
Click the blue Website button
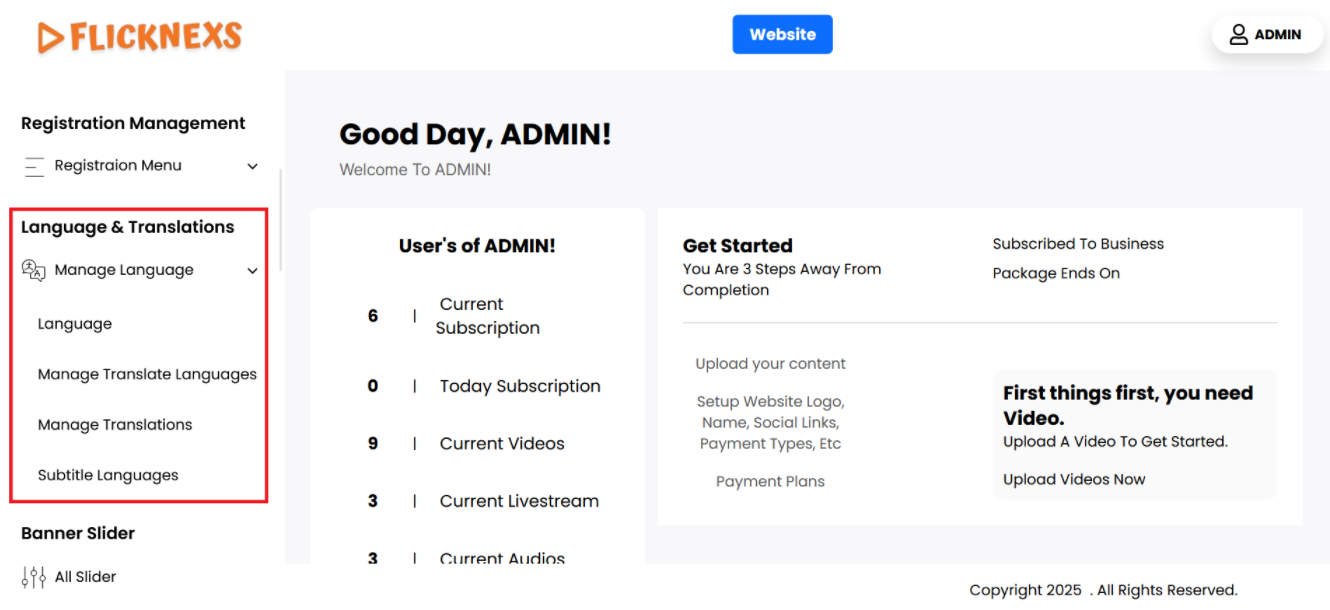(x=782, y=34)
